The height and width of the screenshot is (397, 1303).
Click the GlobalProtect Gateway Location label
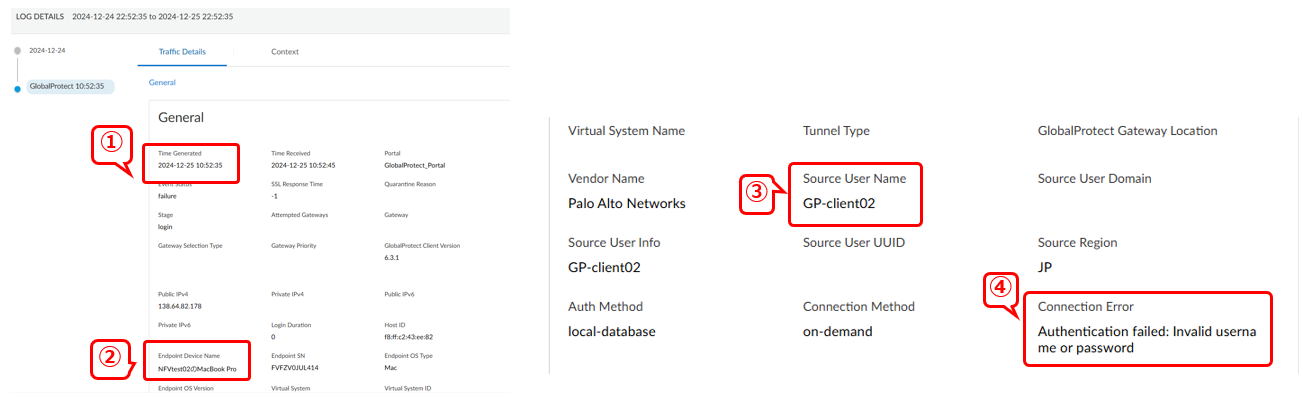coord(1128,131)
